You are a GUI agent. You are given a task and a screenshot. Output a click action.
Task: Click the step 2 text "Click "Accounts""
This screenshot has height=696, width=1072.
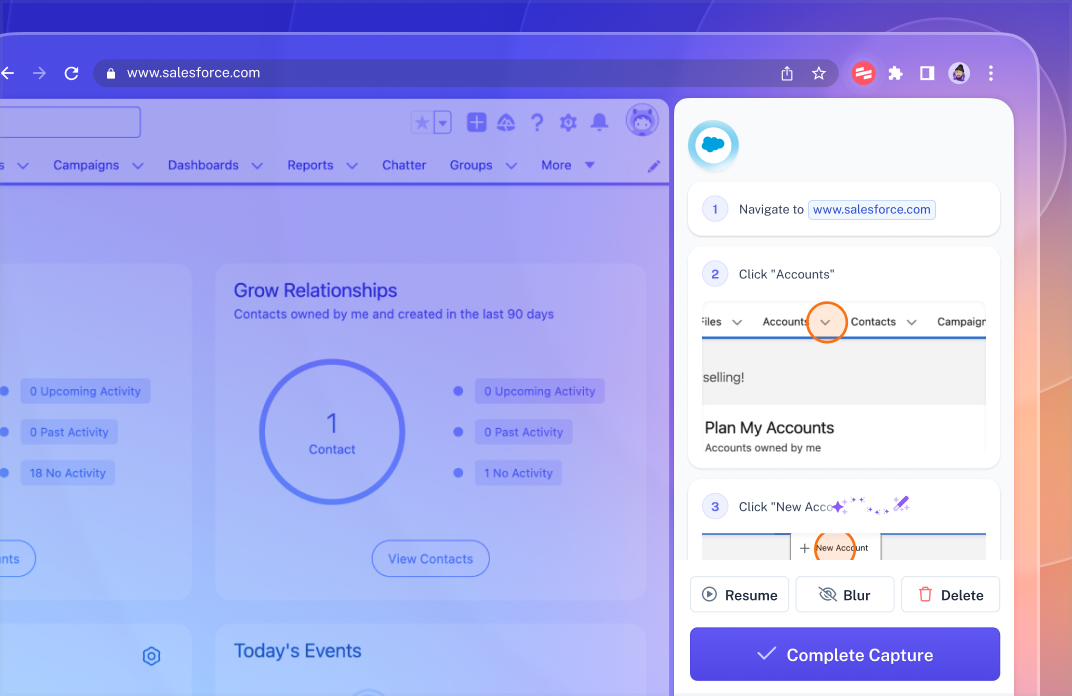pyautogui.click(x=786, y=275)
